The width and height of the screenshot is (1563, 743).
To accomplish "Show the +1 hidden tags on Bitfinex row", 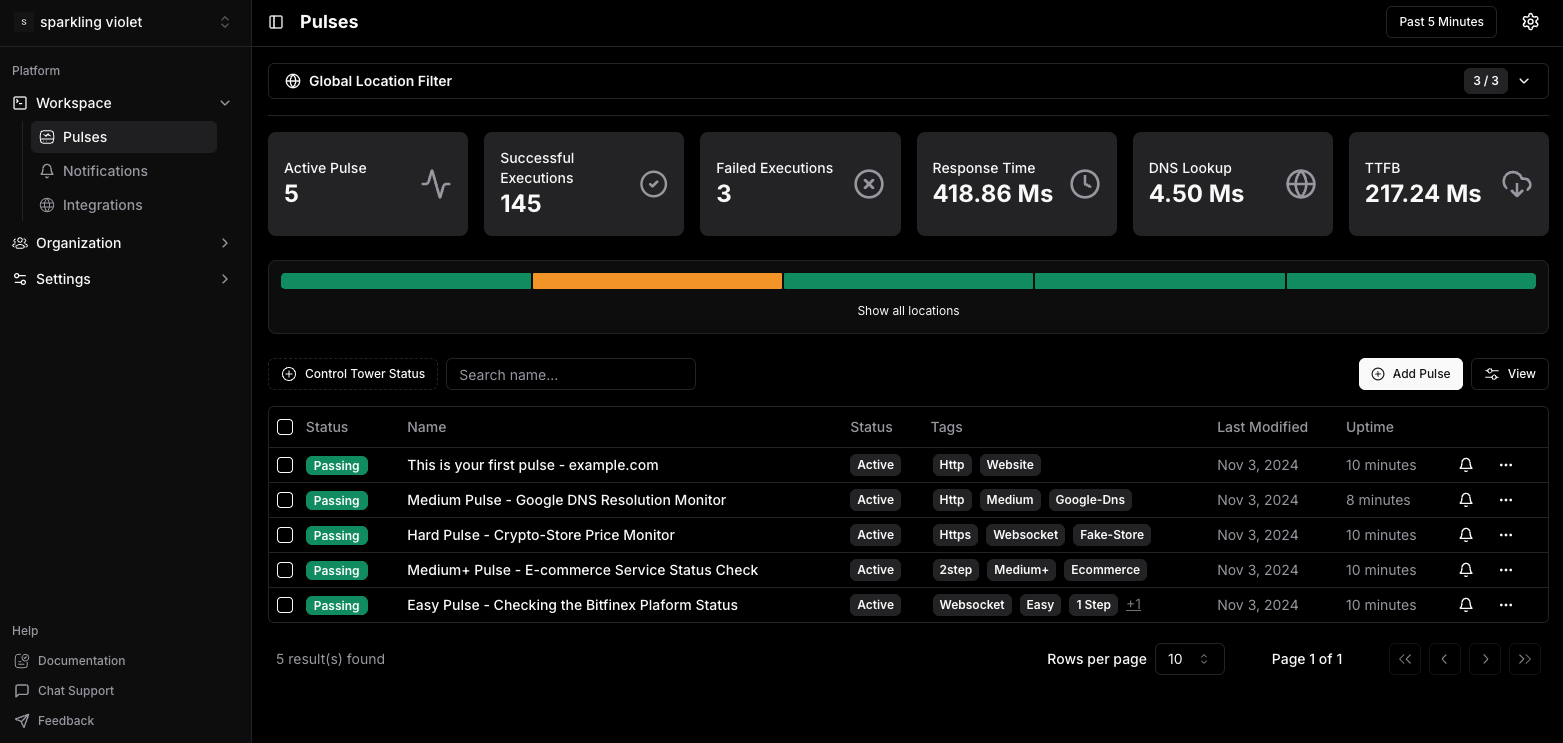I will pos(1133,605).
